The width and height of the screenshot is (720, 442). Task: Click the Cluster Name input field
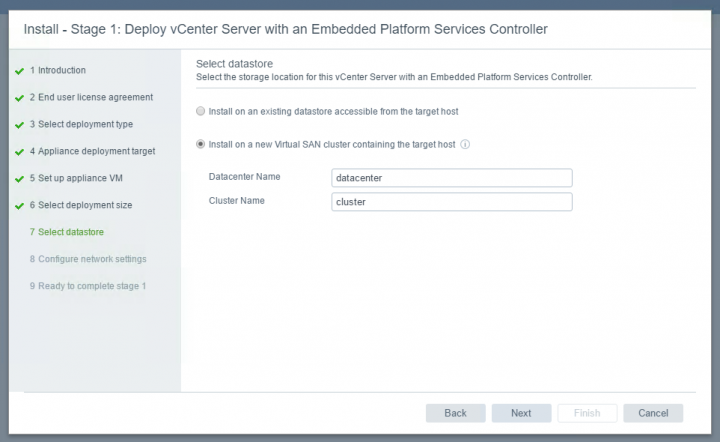(x=452, y=202)
